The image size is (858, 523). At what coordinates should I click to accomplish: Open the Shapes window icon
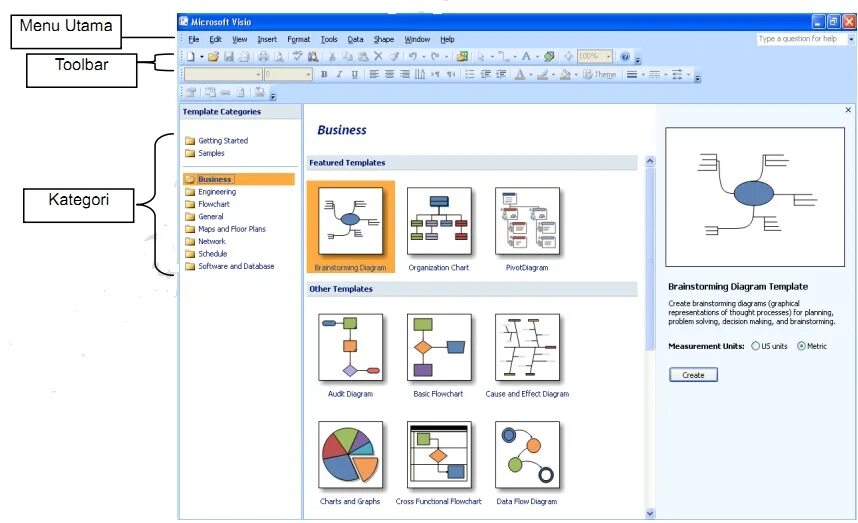pos(462,56)
